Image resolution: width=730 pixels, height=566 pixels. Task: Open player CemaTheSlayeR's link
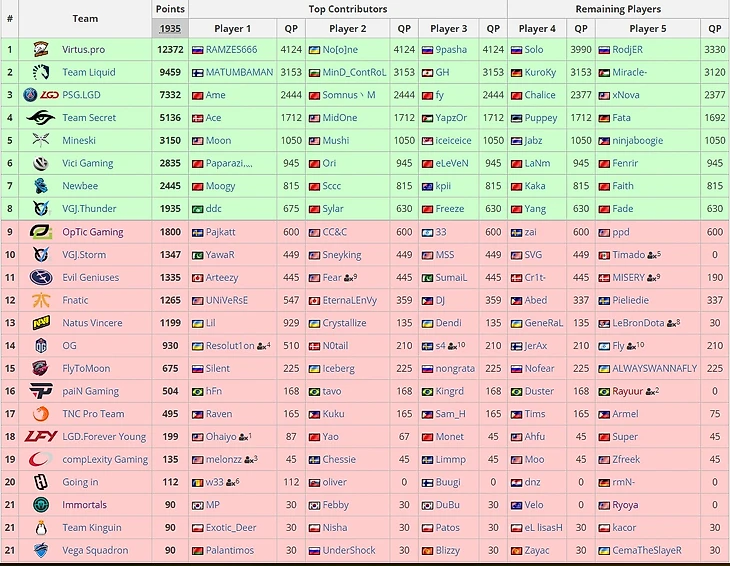(647, 550)
